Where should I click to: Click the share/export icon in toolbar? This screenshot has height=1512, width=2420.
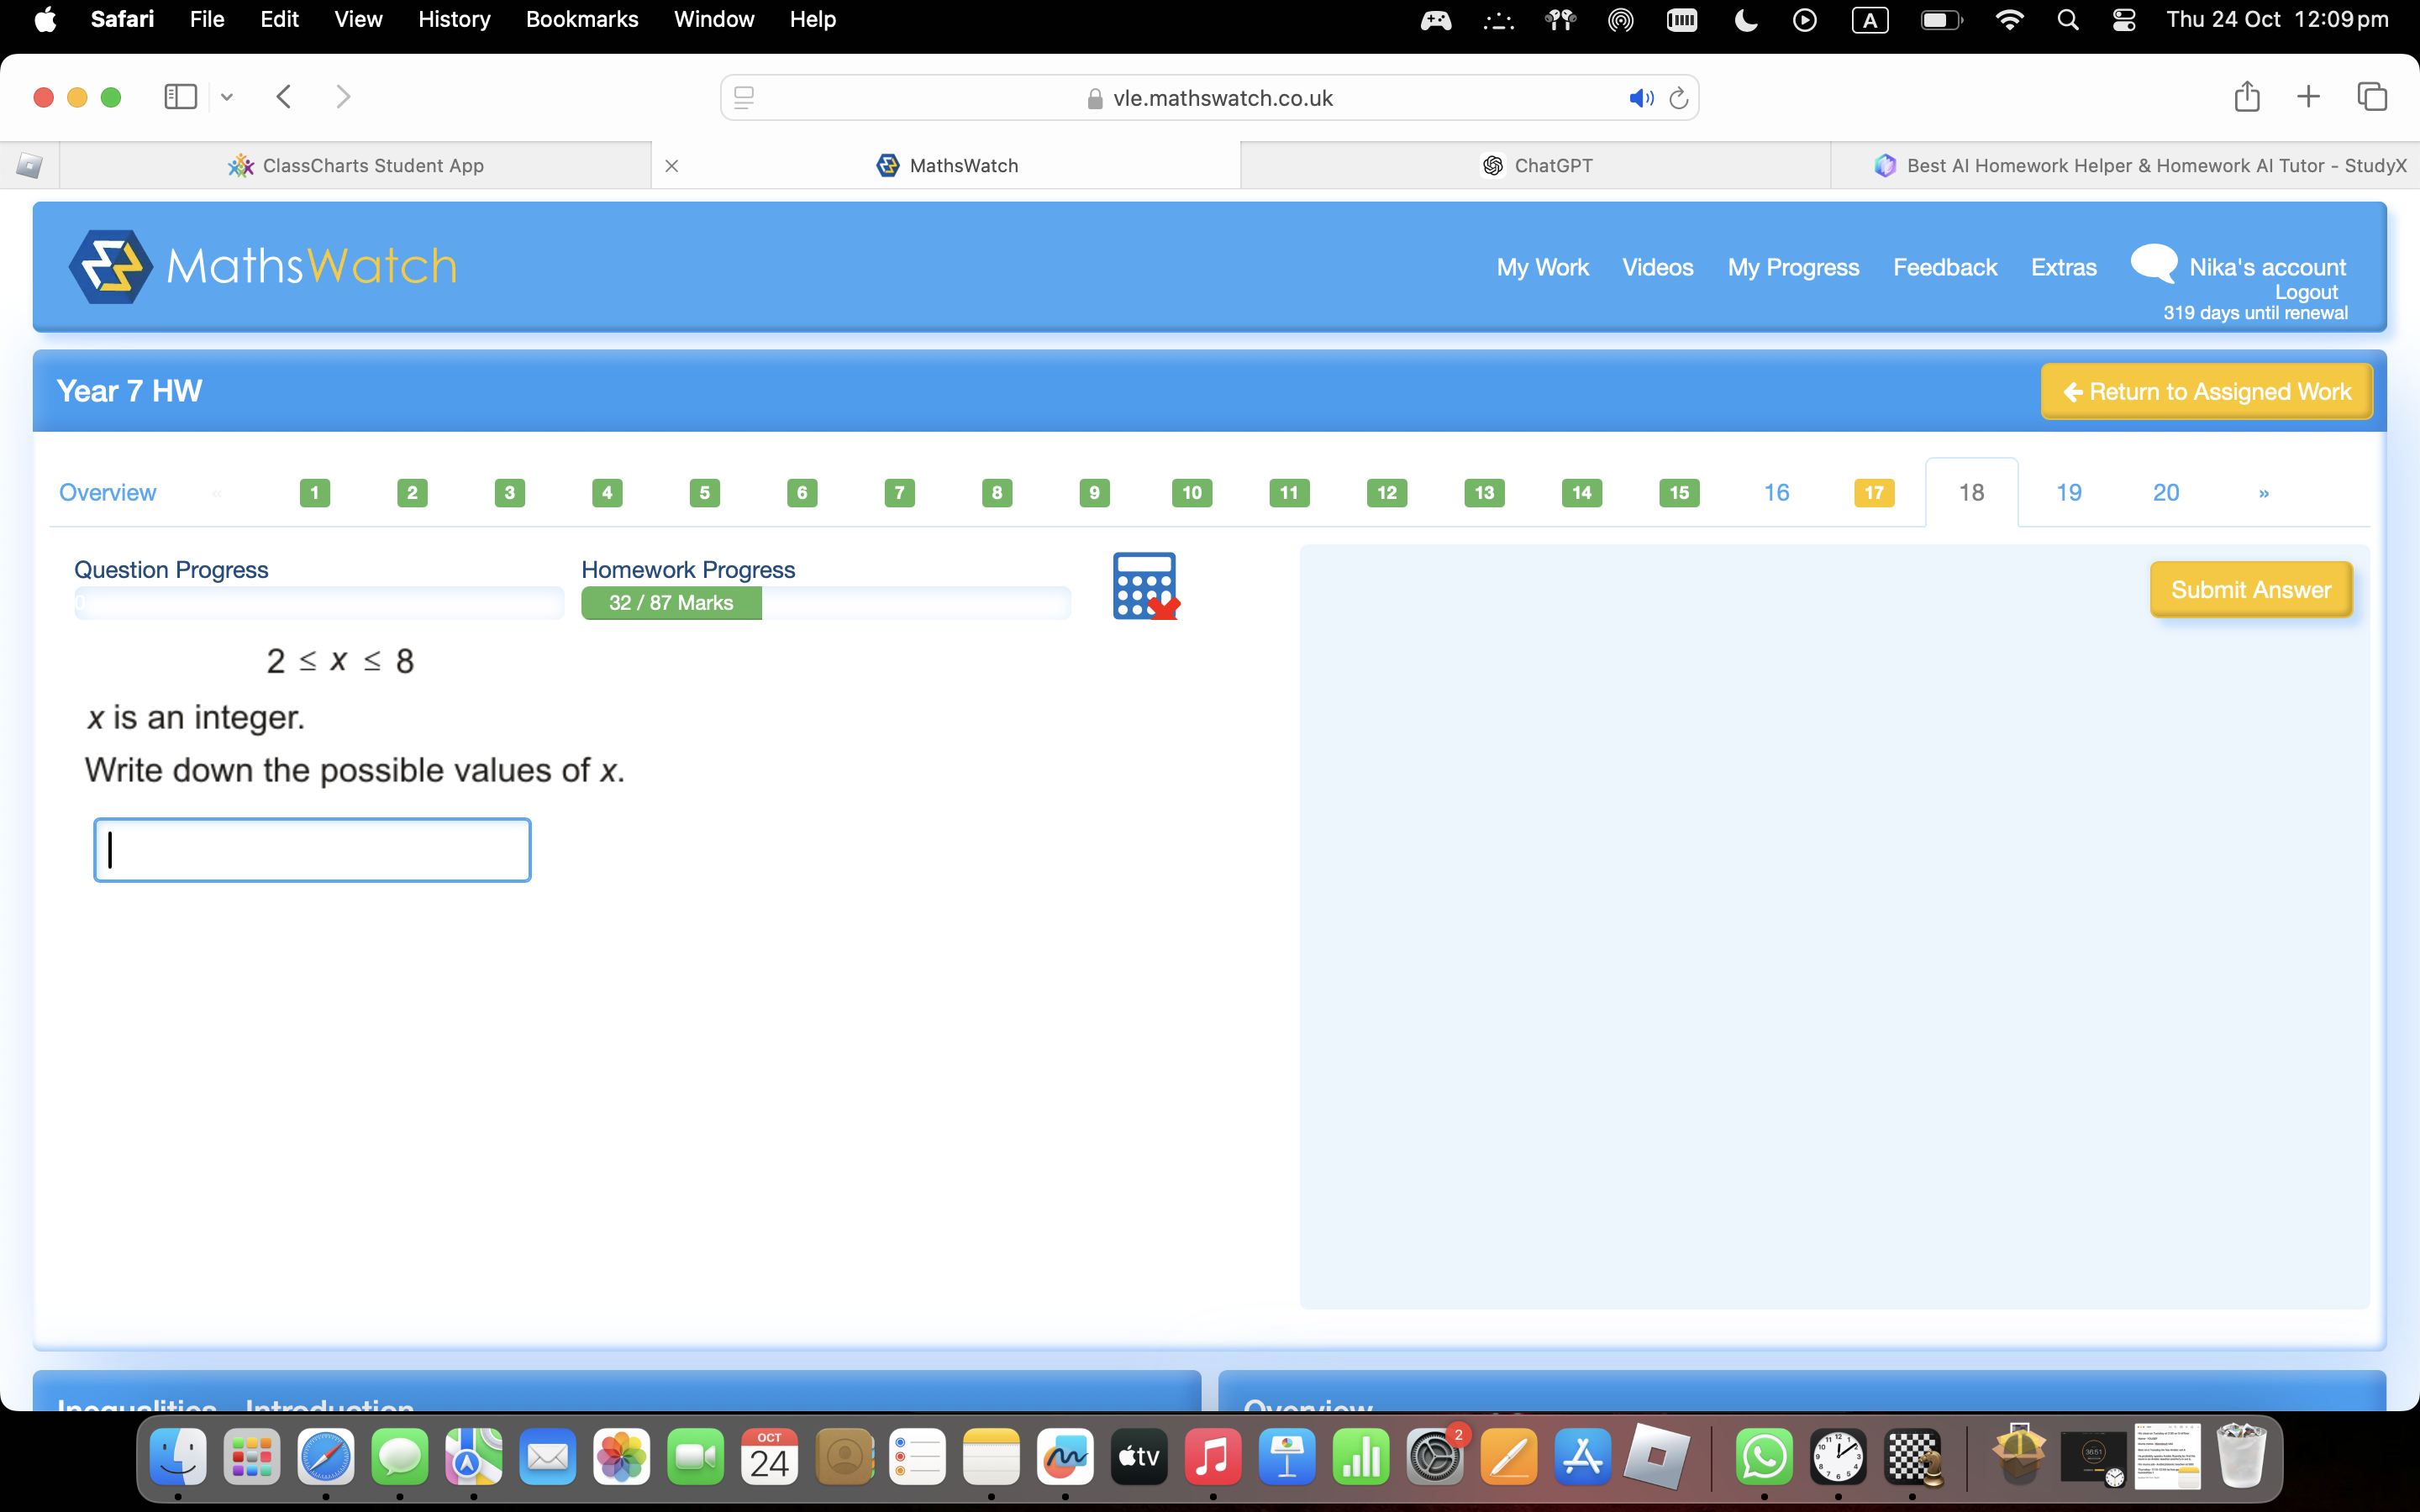point(2248,97)
